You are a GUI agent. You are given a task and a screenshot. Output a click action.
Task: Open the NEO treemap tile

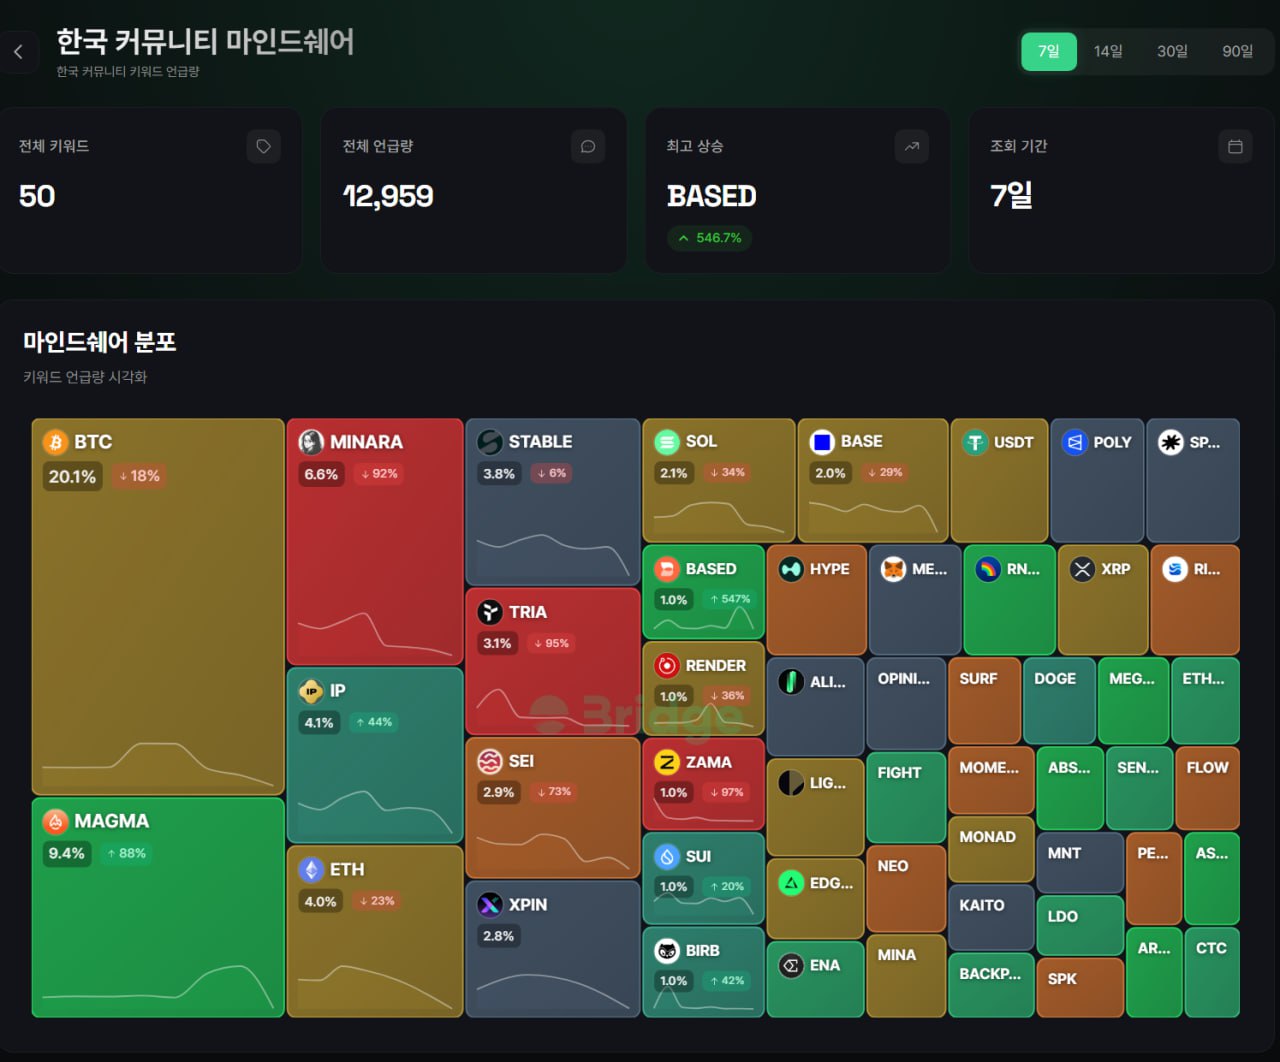tap(906, 888)
